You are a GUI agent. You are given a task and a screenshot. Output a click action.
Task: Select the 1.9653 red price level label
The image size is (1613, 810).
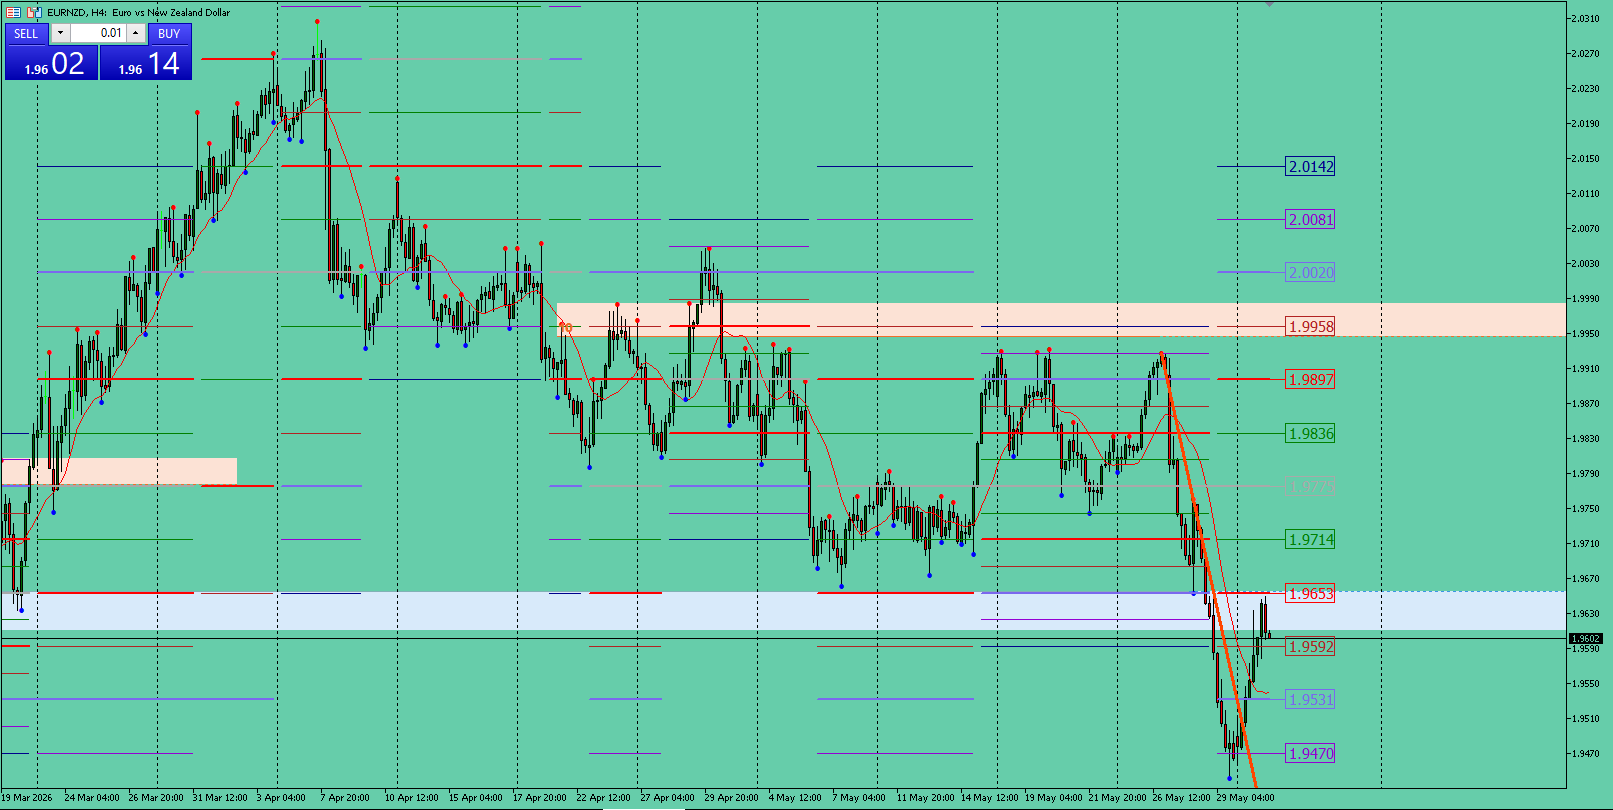tap(1310, 593)
